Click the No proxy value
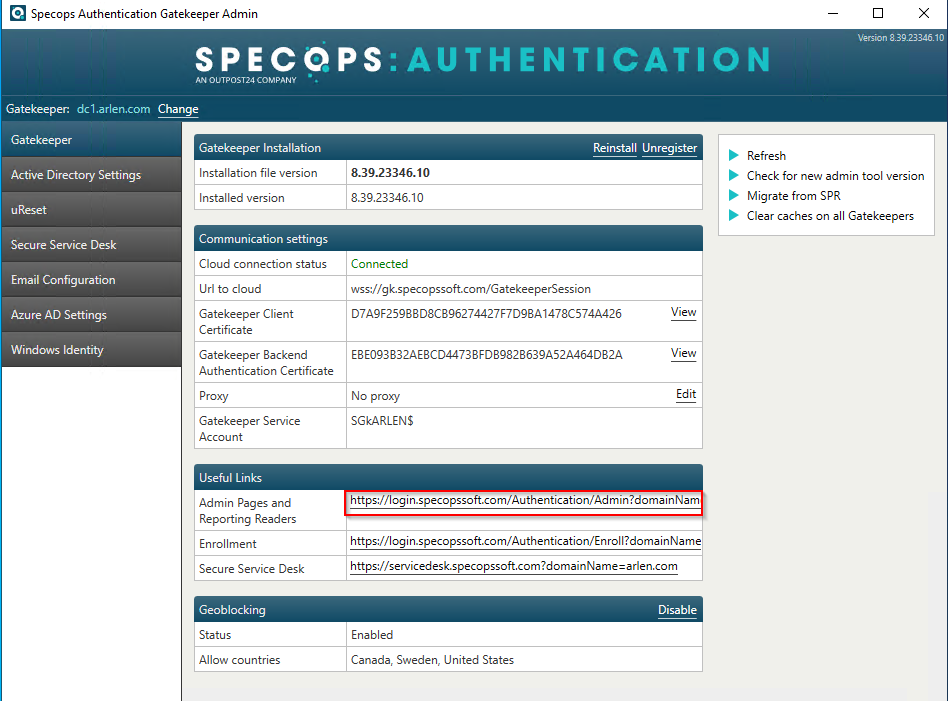948x701 pixels. pos(375,396)
